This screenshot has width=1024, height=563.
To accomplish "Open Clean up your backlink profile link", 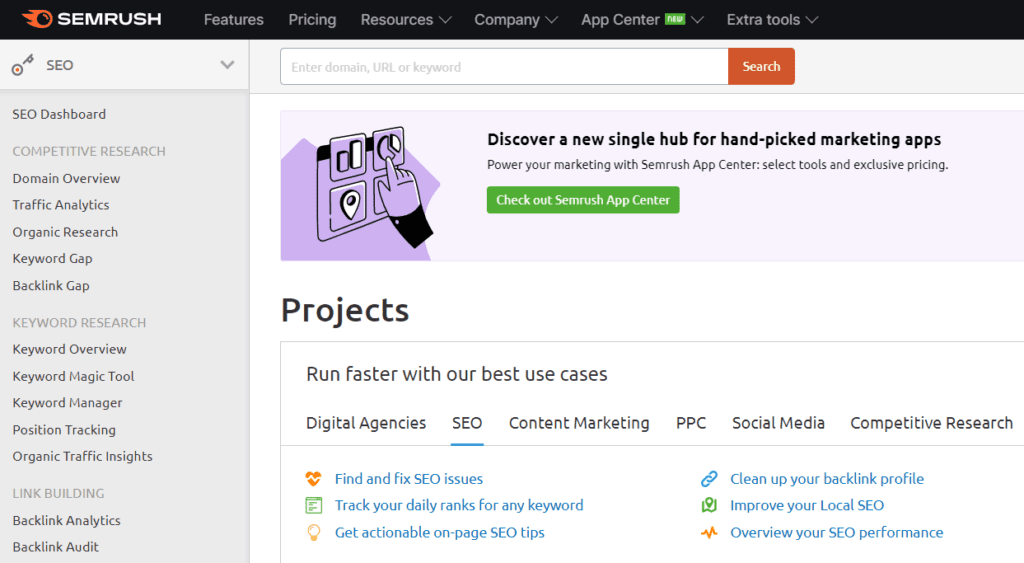I will tap(827, 479).
